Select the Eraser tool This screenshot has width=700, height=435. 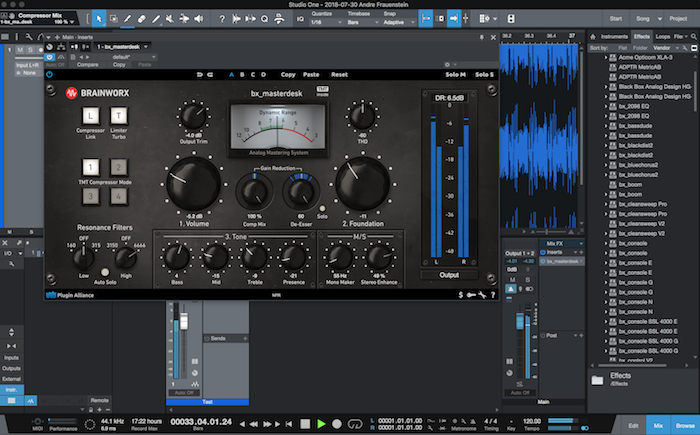click(142, 19)
